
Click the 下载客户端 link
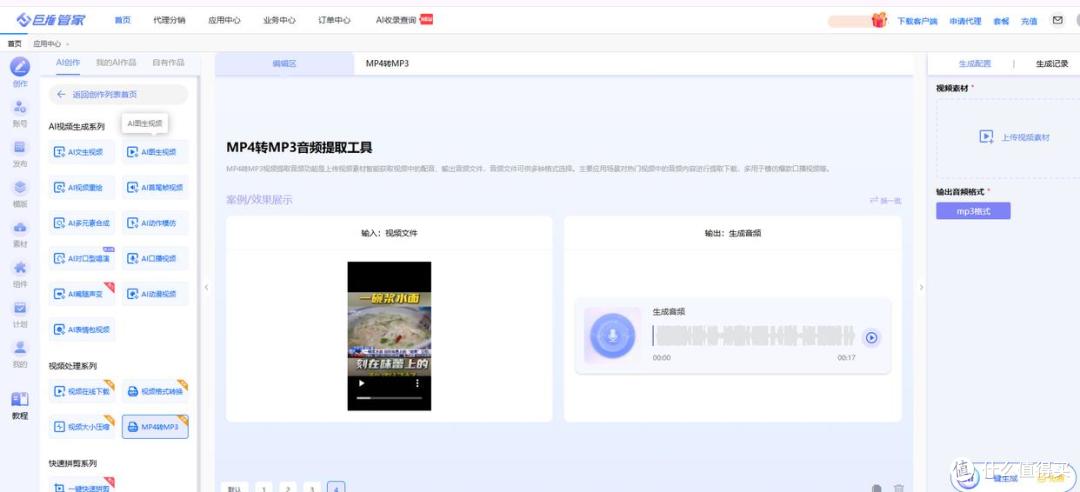917,21
